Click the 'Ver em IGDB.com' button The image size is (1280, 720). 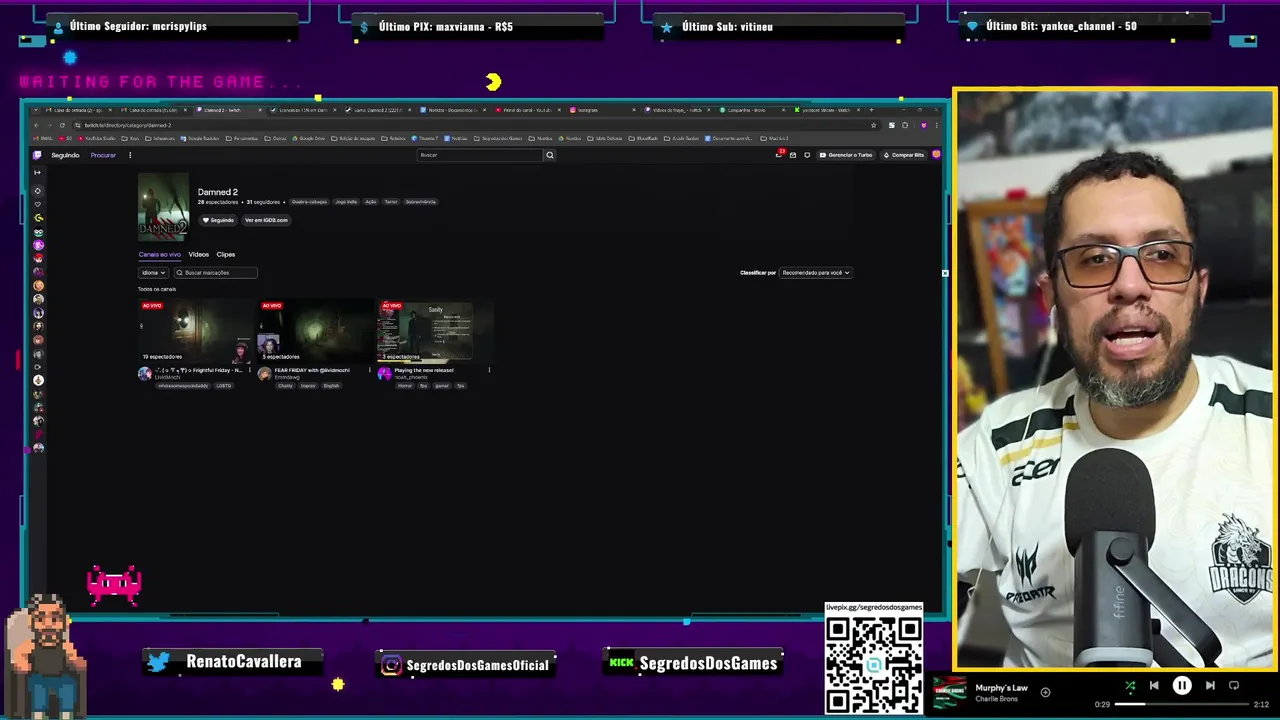266,220
